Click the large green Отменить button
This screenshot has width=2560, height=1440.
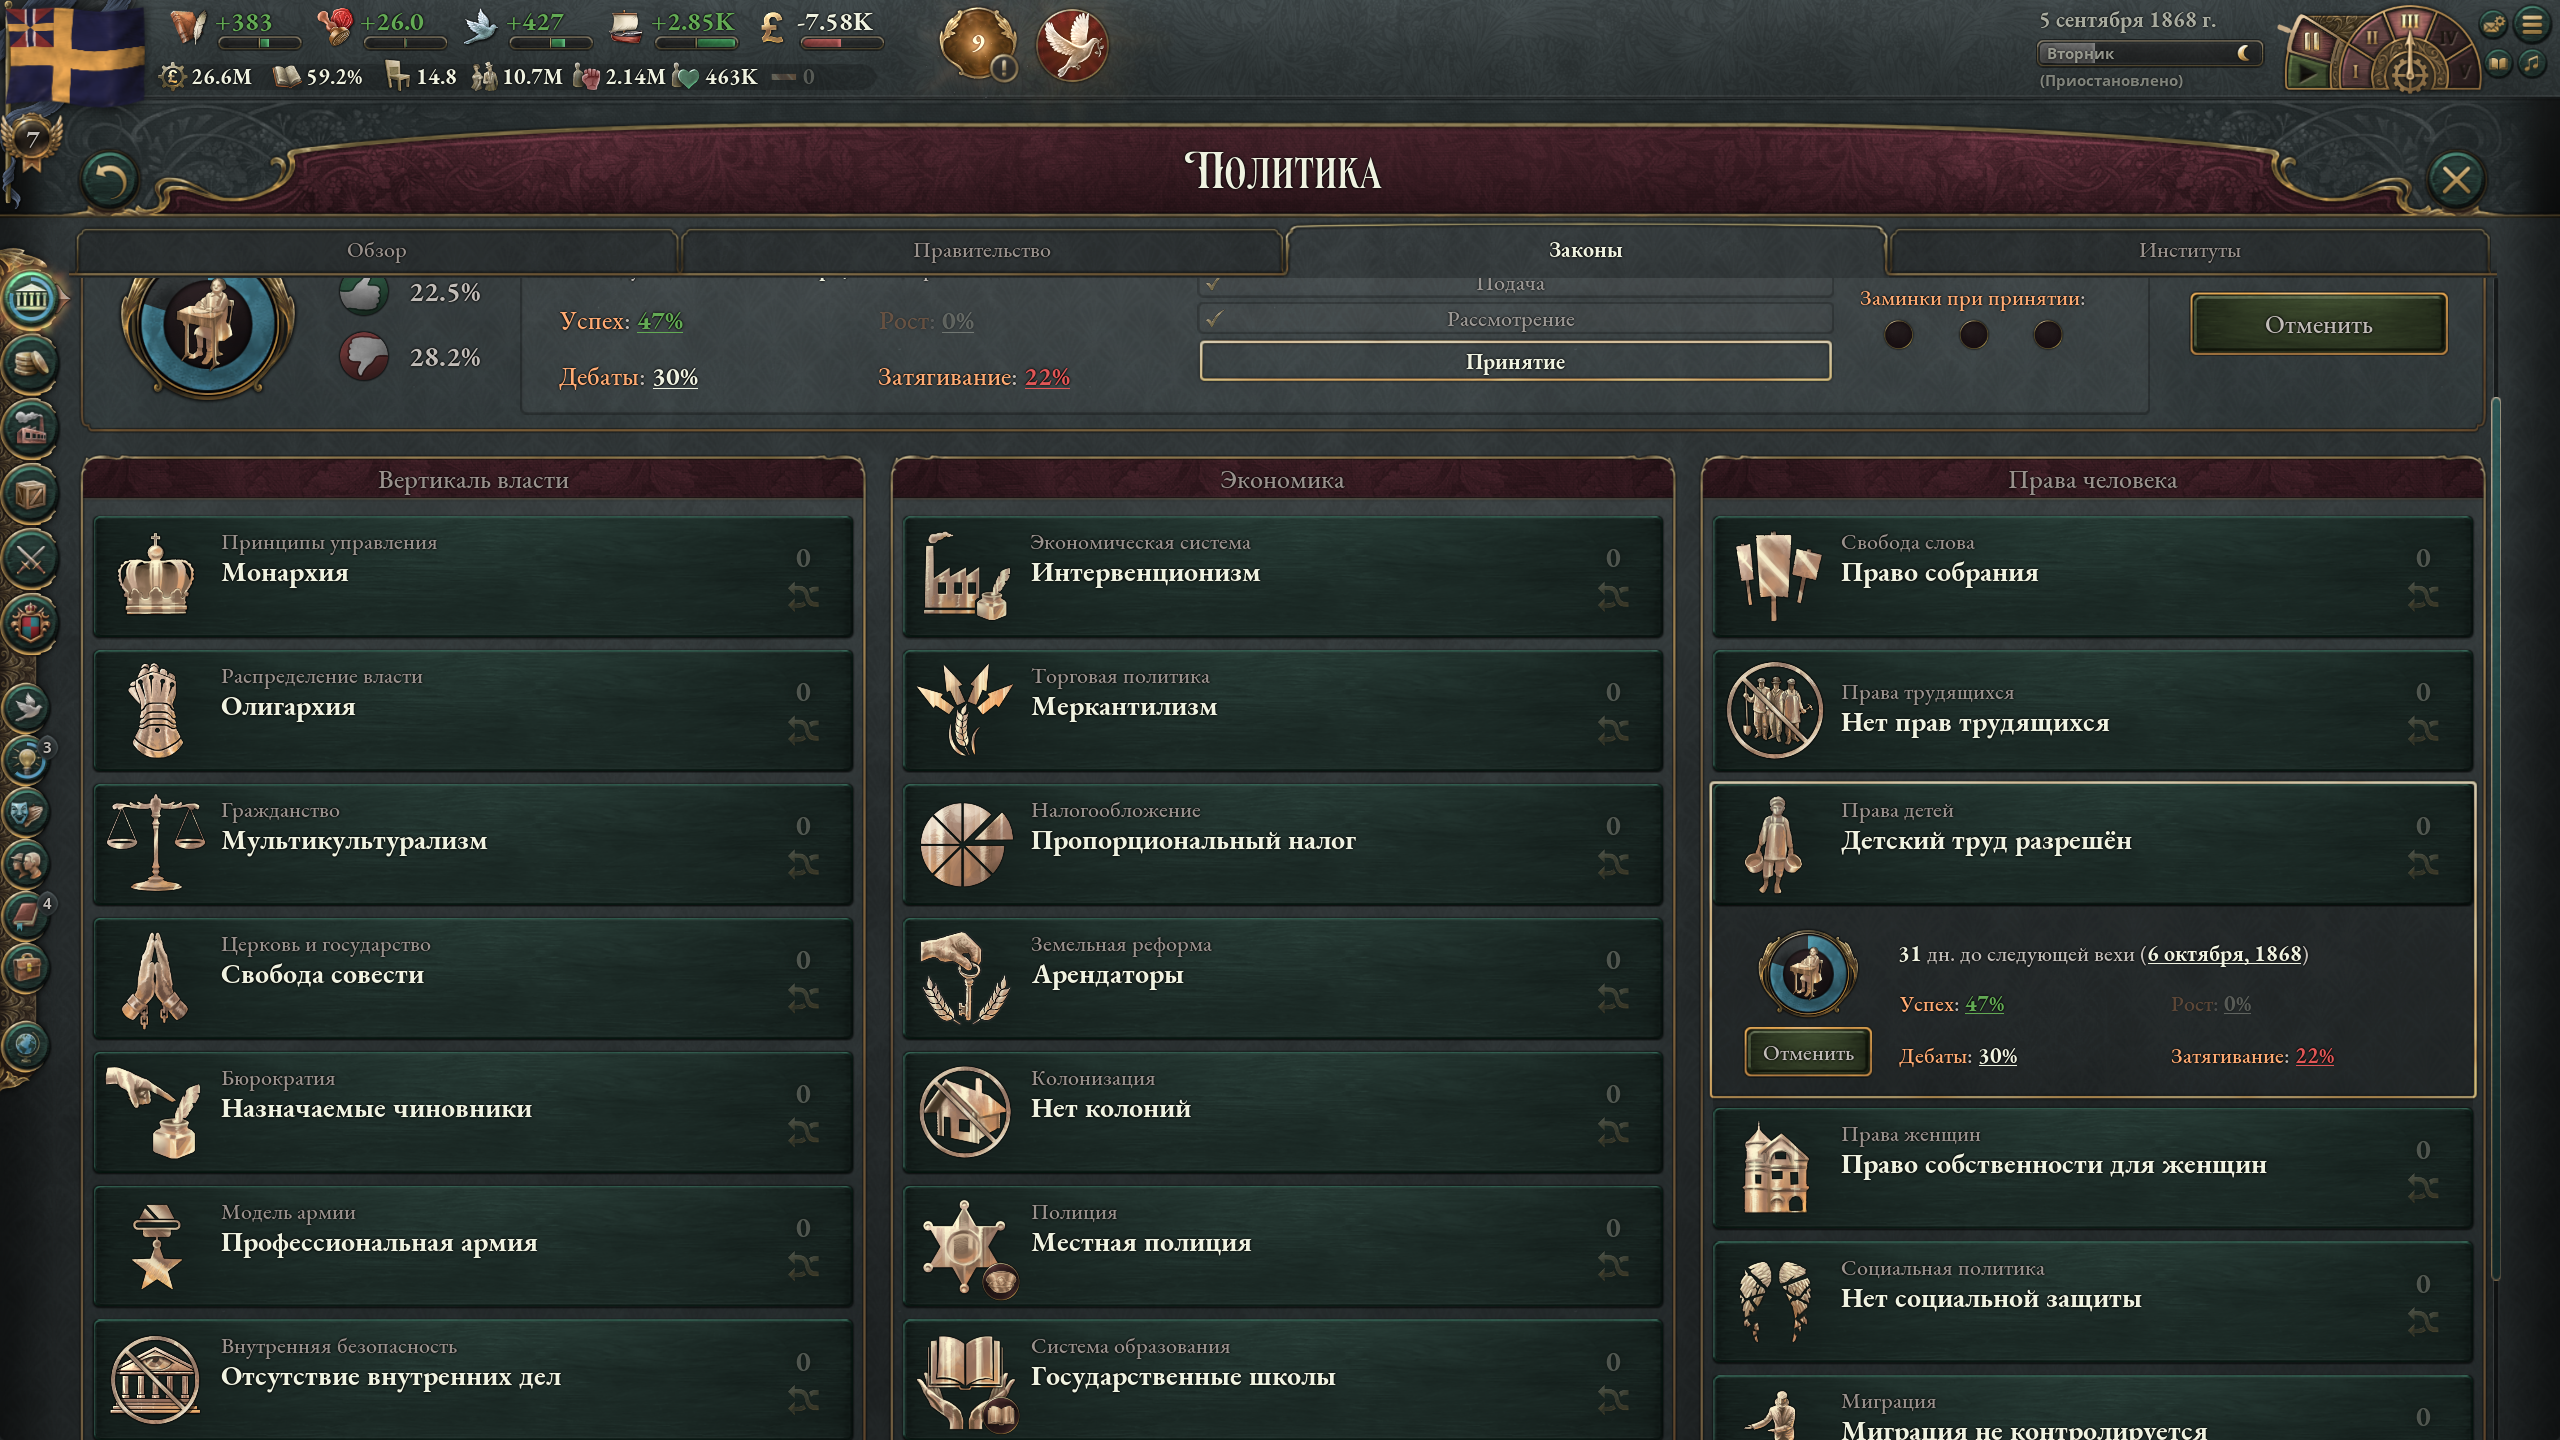pyautogui.click(x=2318, y=324)
